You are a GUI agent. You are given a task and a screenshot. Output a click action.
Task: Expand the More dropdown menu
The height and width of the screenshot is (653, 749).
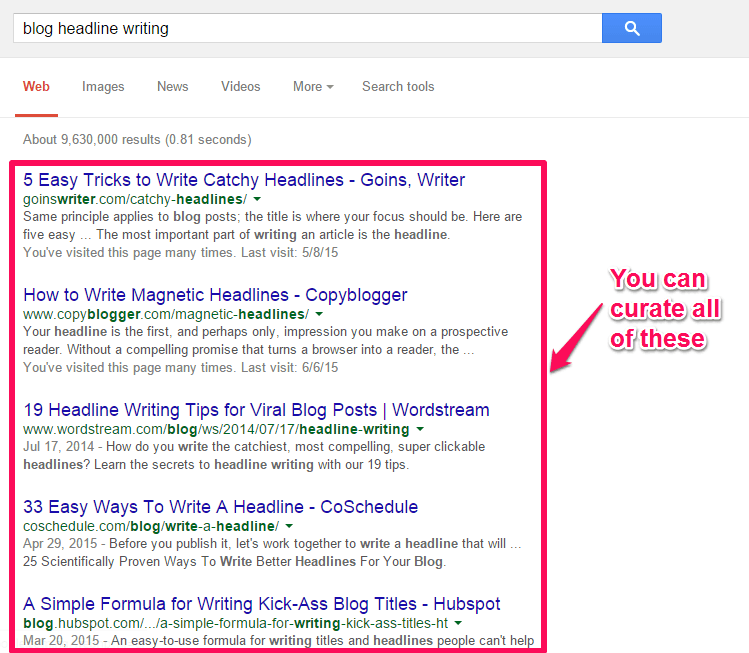click(x=313, y=86)
